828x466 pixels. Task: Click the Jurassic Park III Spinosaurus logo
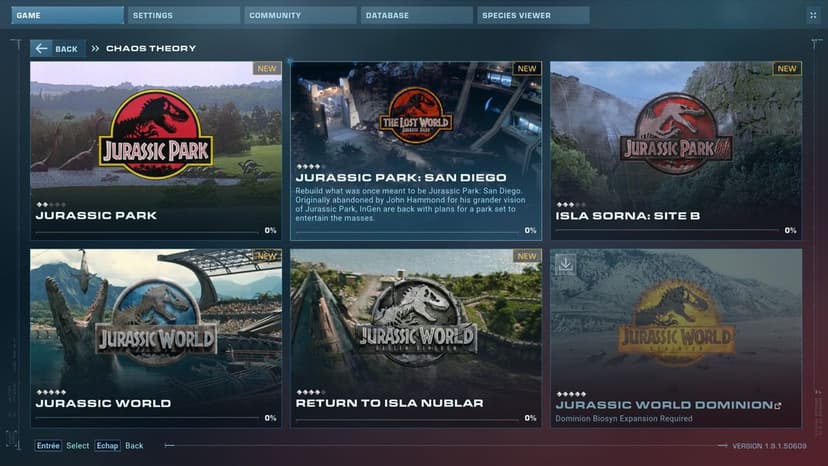click(x=676, y=134)
